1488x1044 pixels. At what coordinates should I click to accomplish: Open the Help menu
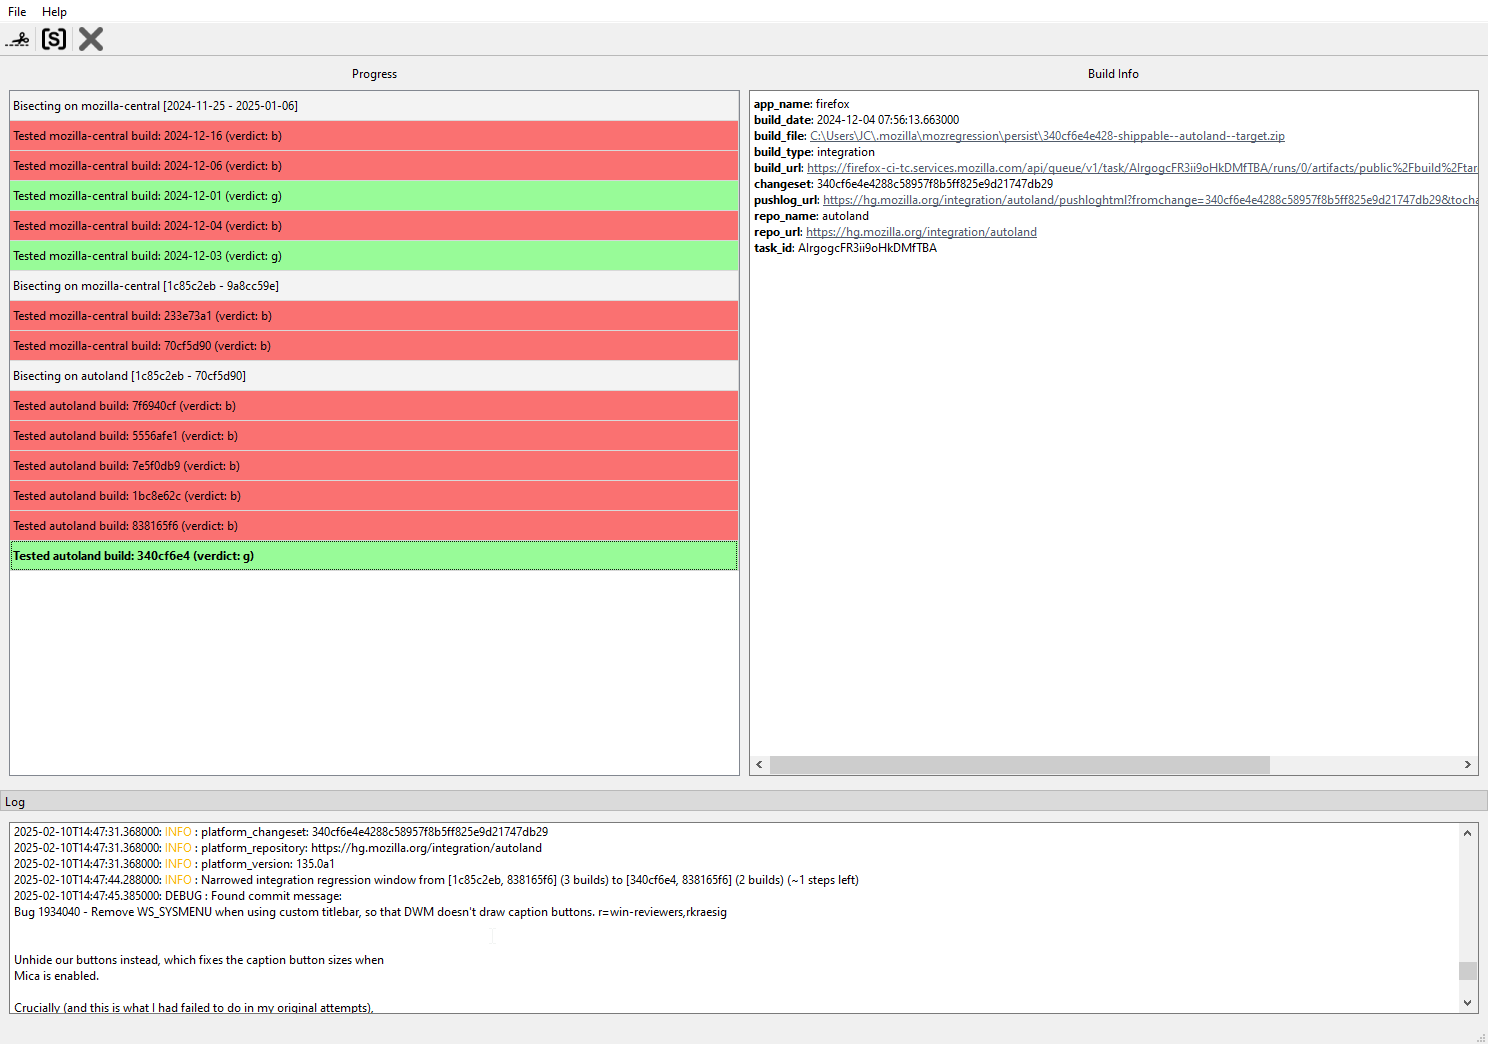54,12
